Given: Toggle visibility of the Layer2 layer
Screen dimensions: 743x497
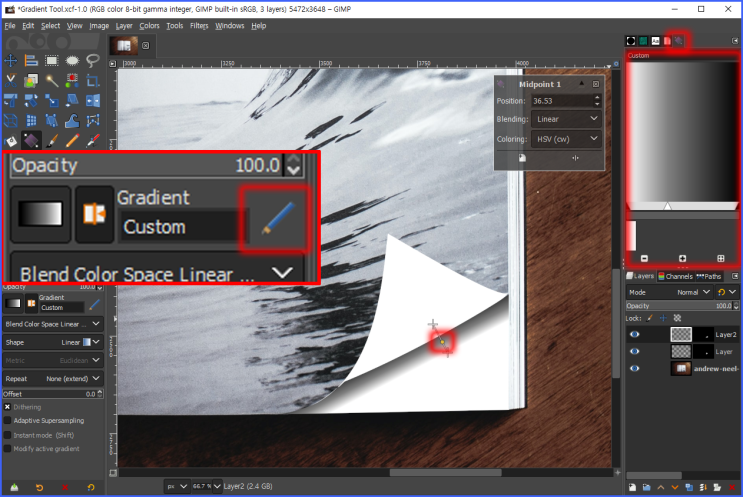Looking at the screenshot, I should click(x=634, y=334).
